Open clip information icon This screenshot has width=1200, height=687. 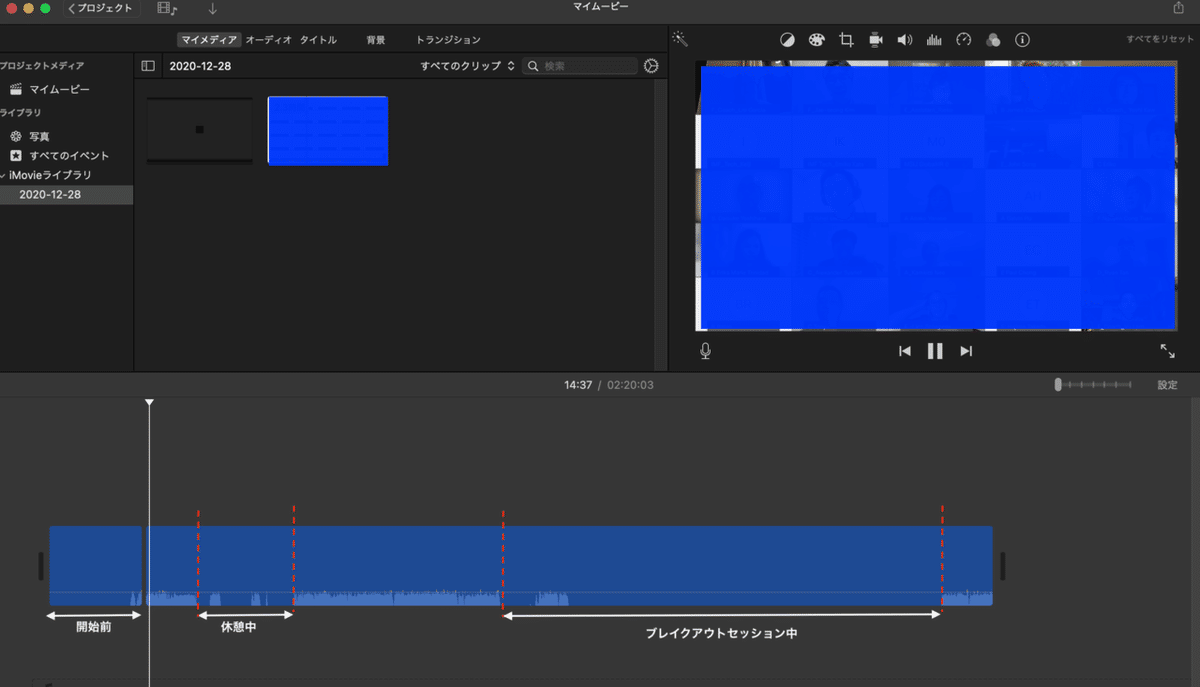pos(1022,40)
